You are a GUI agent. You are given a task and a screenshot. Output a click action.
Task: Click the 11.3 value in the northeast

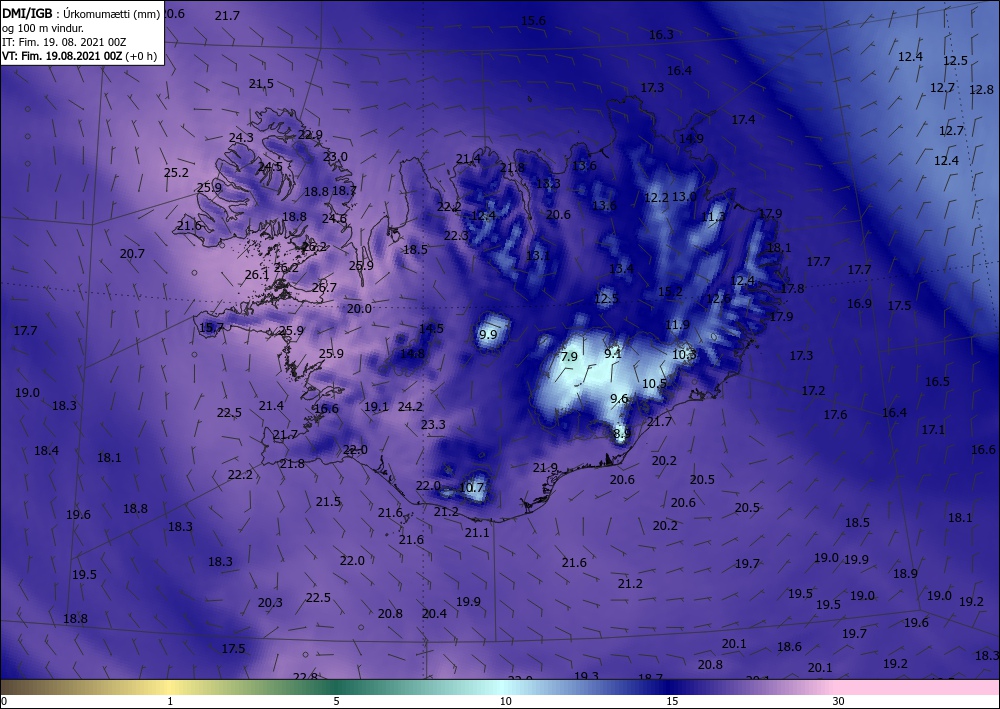(x=713, y=217)
